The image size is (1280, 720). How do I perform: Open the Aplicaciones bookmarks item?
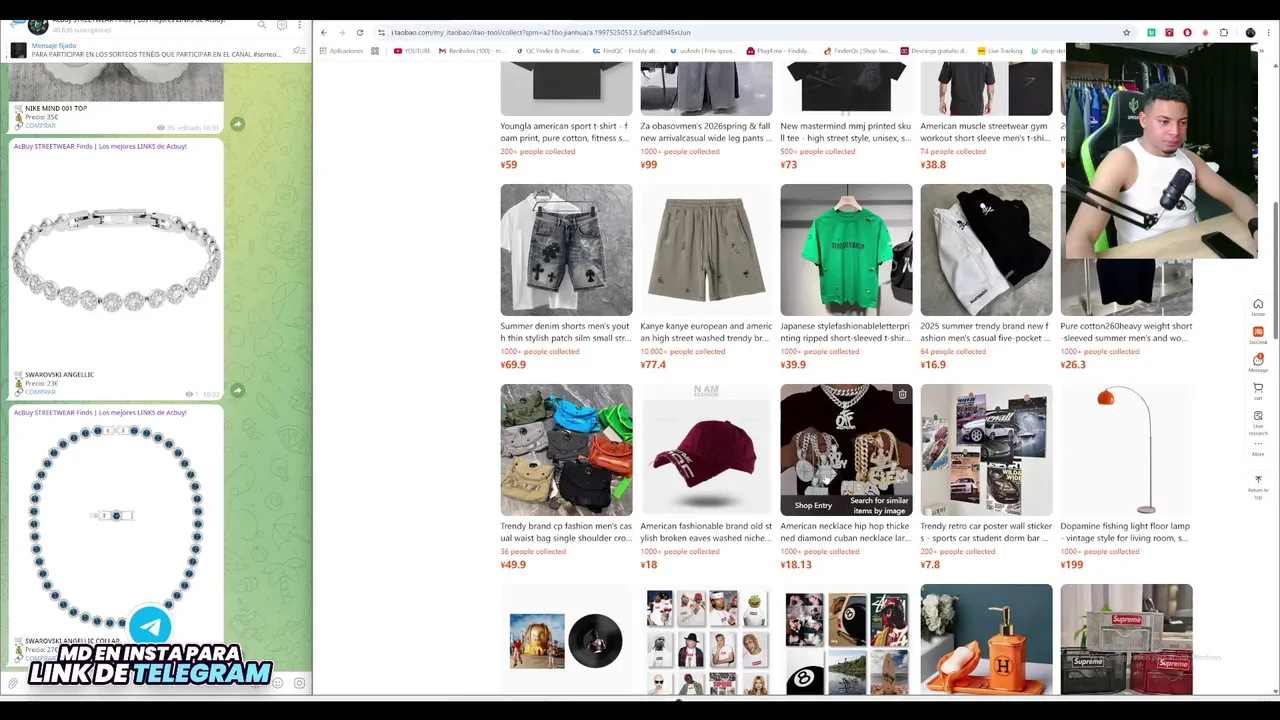(341, 51)
